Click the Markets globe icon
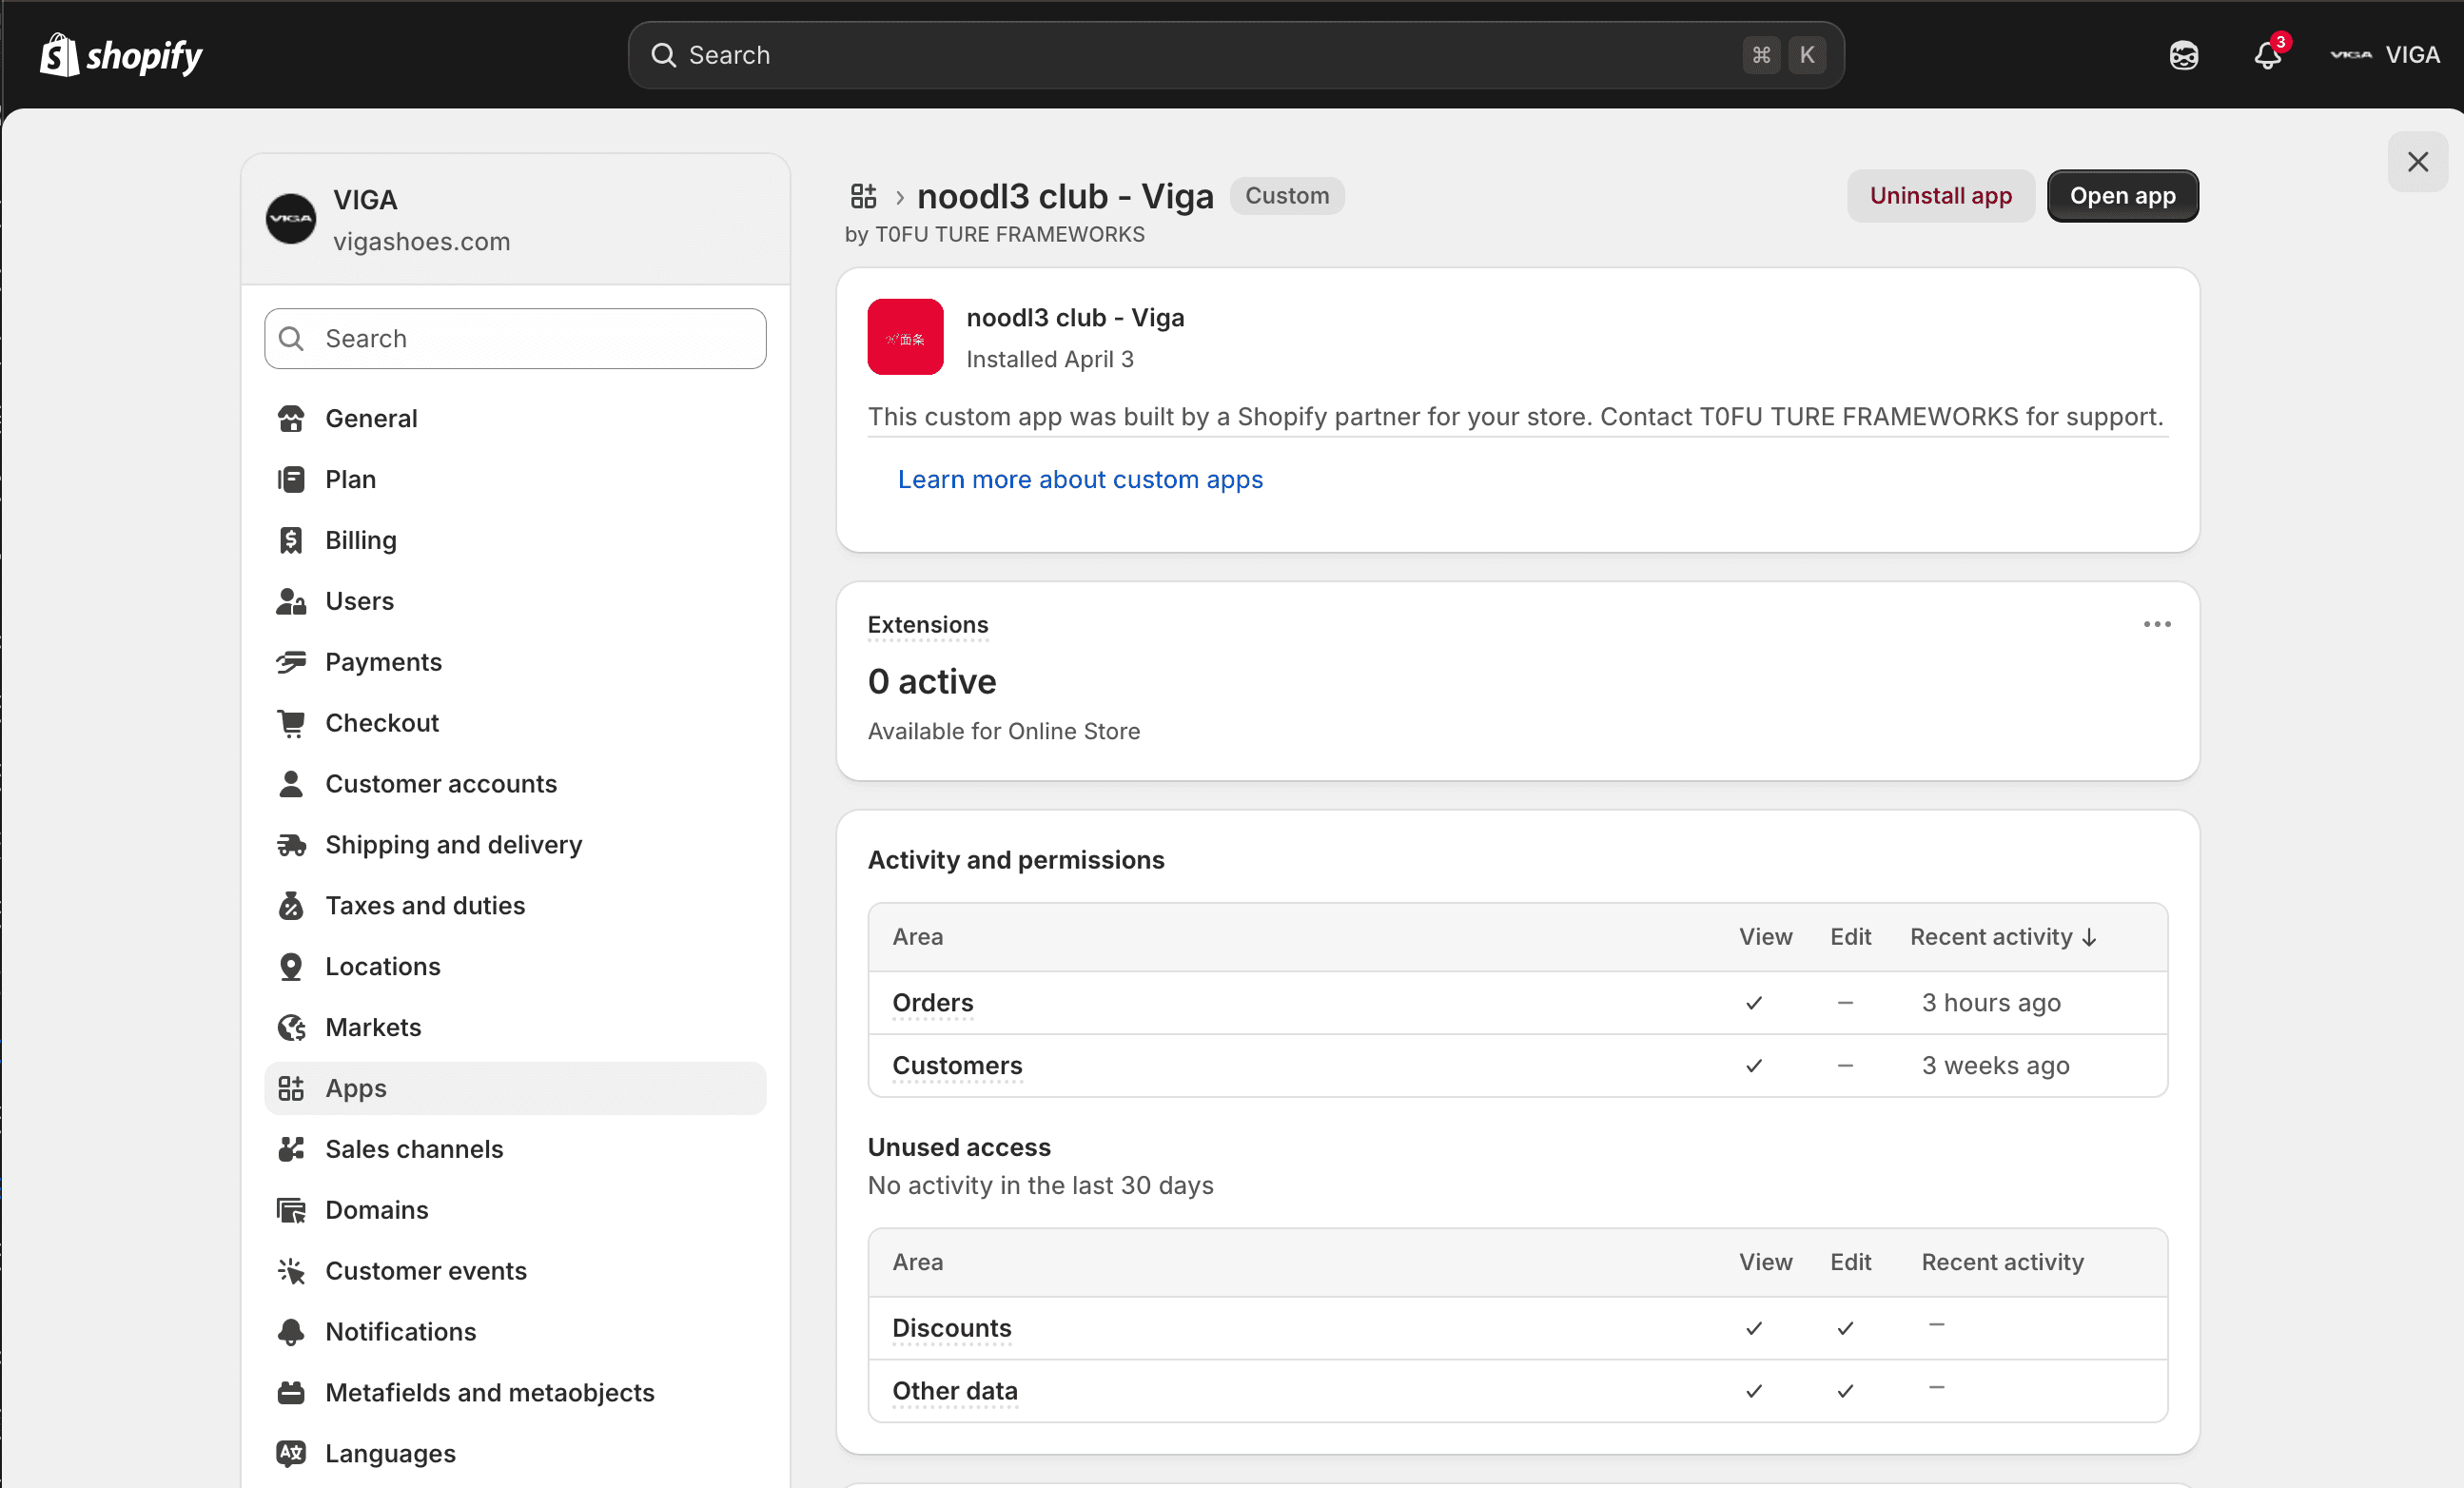The width and height of the screenshot is (2464, 1488). [x=291, y=1028]
